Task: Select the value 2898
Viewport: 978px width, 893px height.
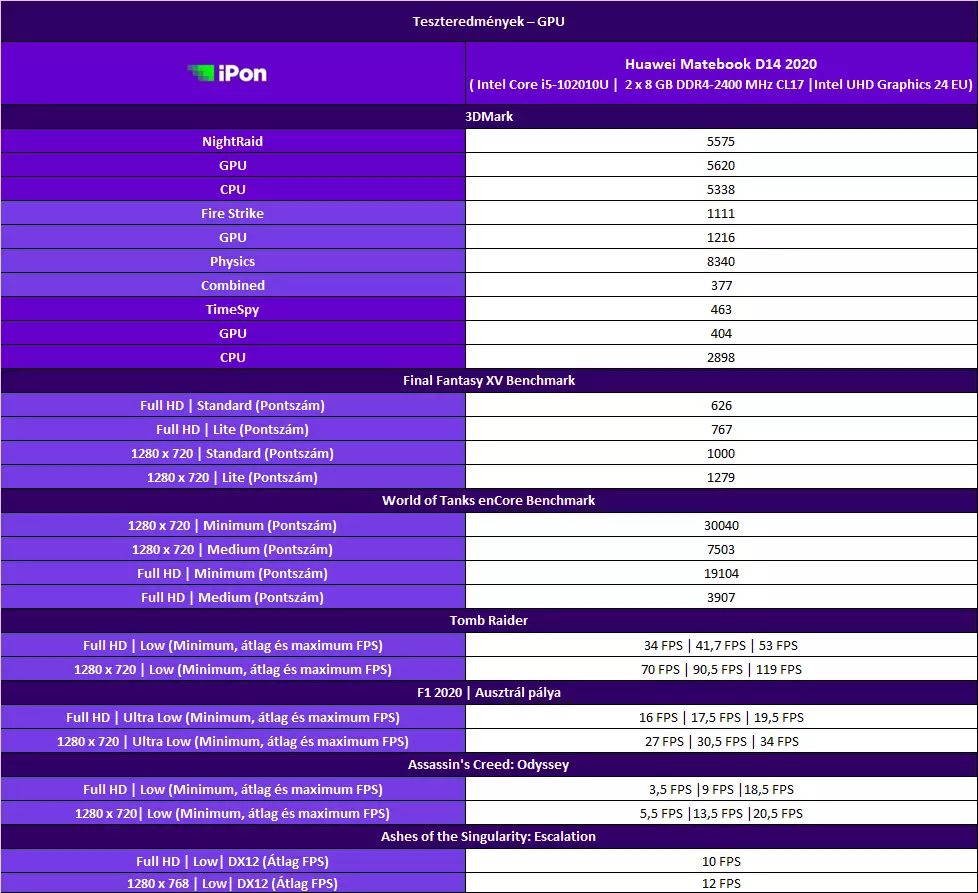Action: coord(720,357)
